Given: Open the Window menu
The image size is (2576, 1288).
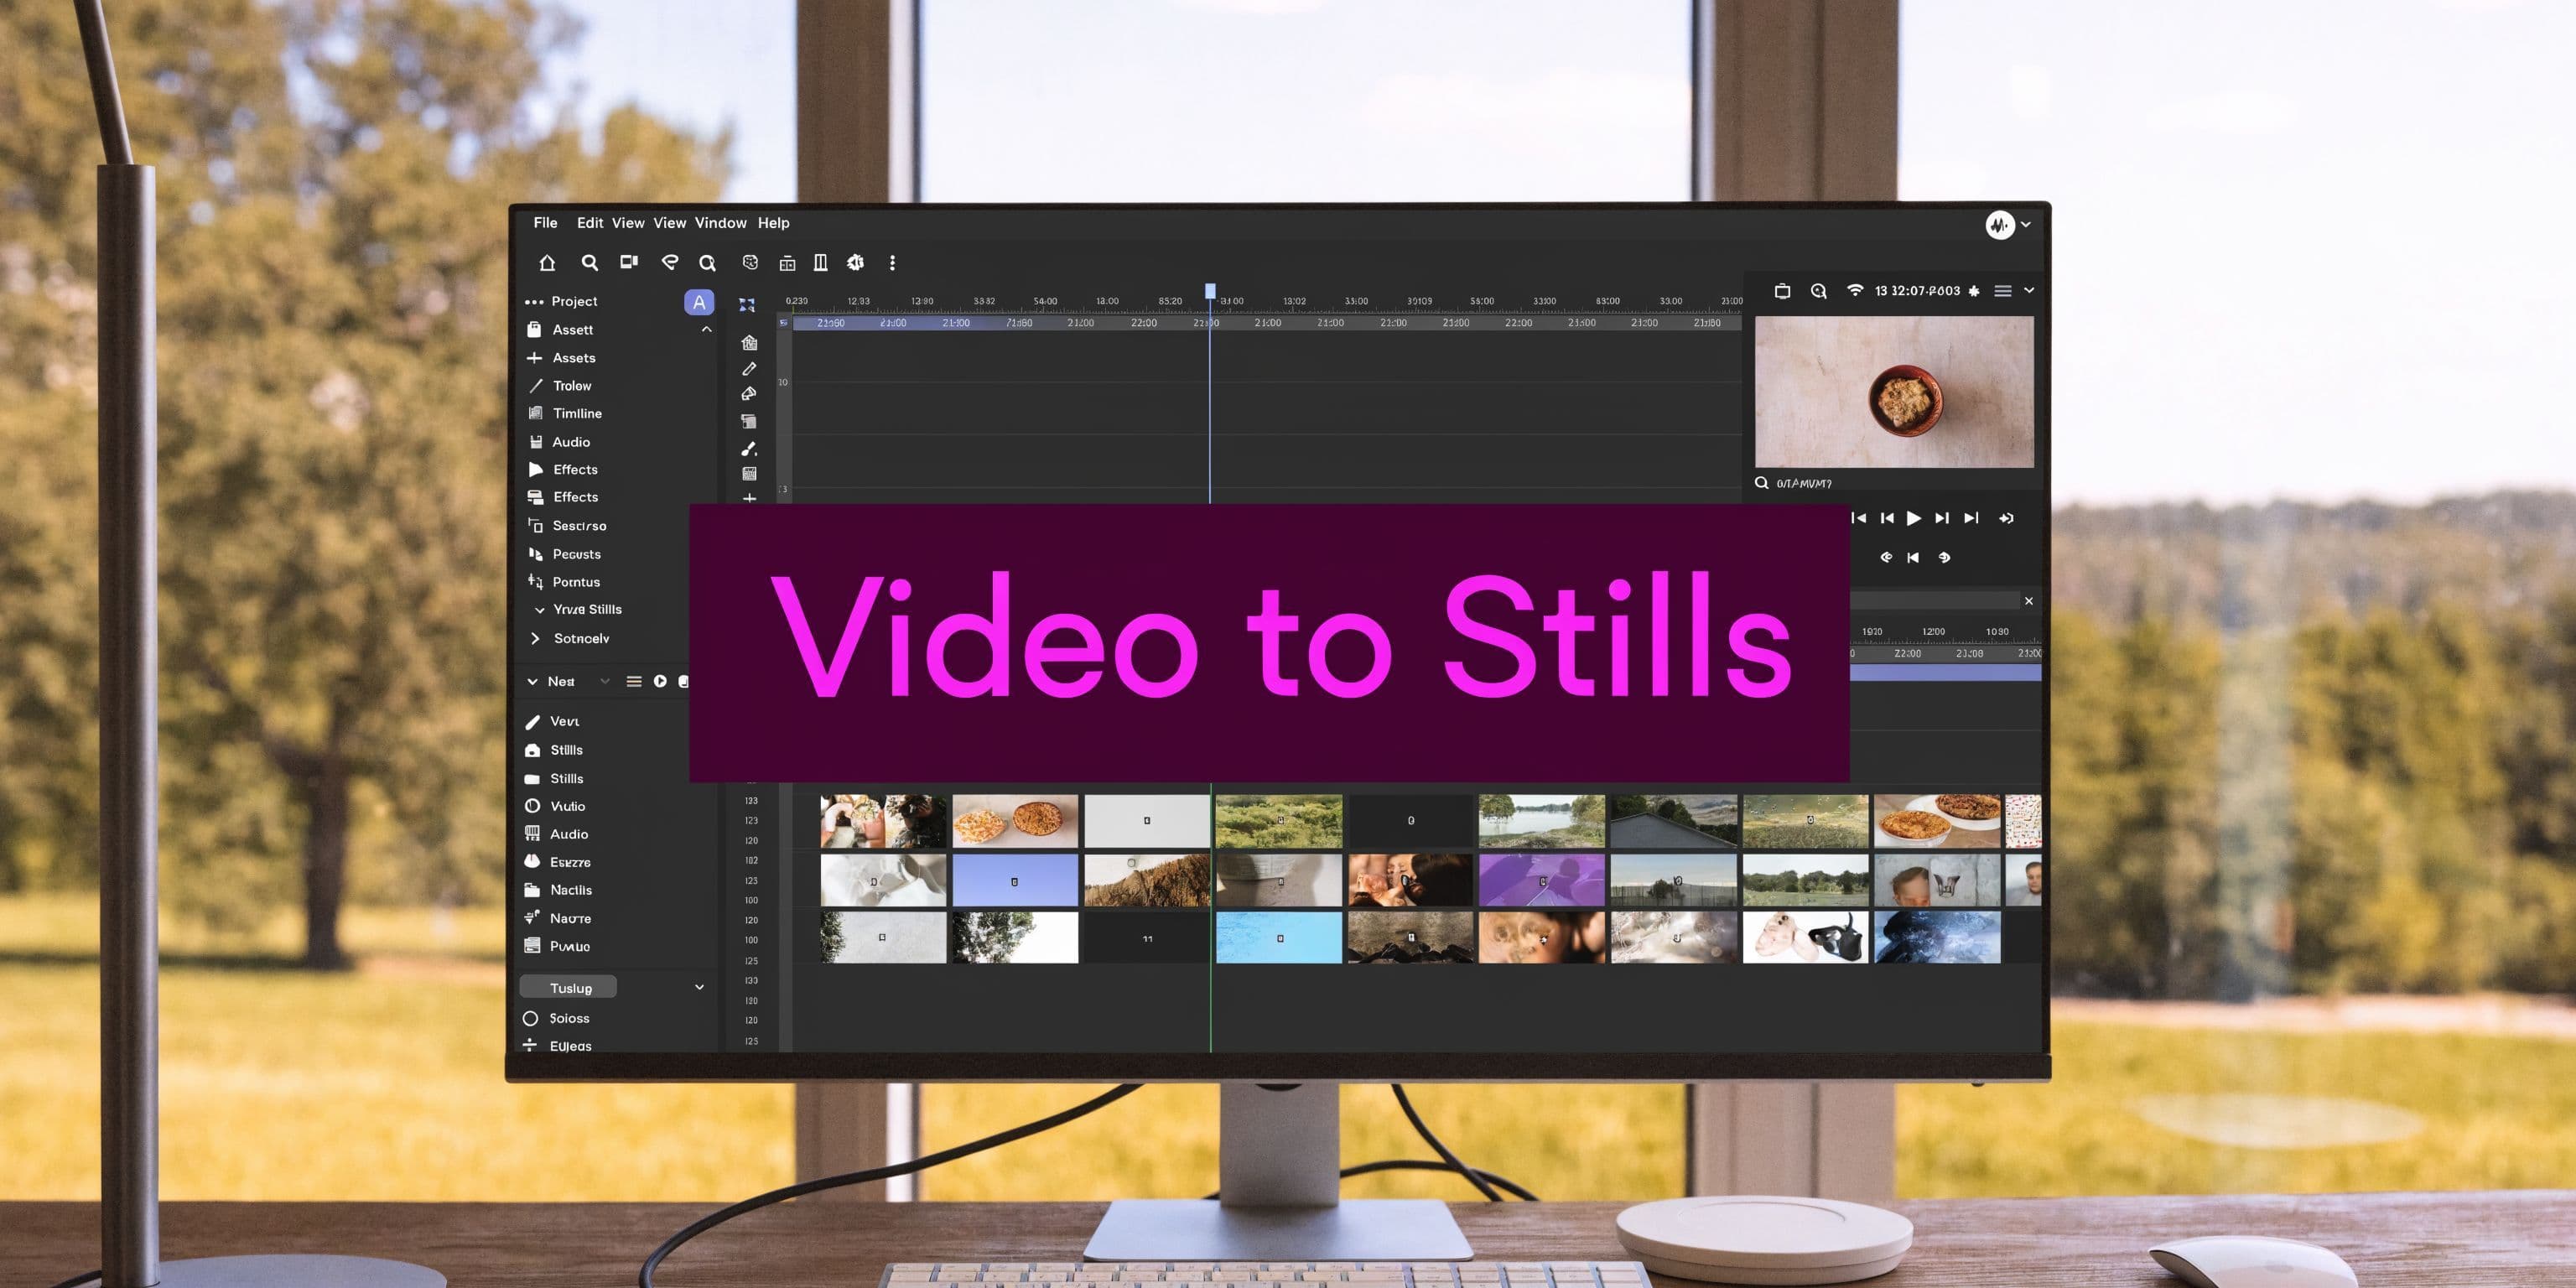Looking at the screenshot, I should pos(720,223).
